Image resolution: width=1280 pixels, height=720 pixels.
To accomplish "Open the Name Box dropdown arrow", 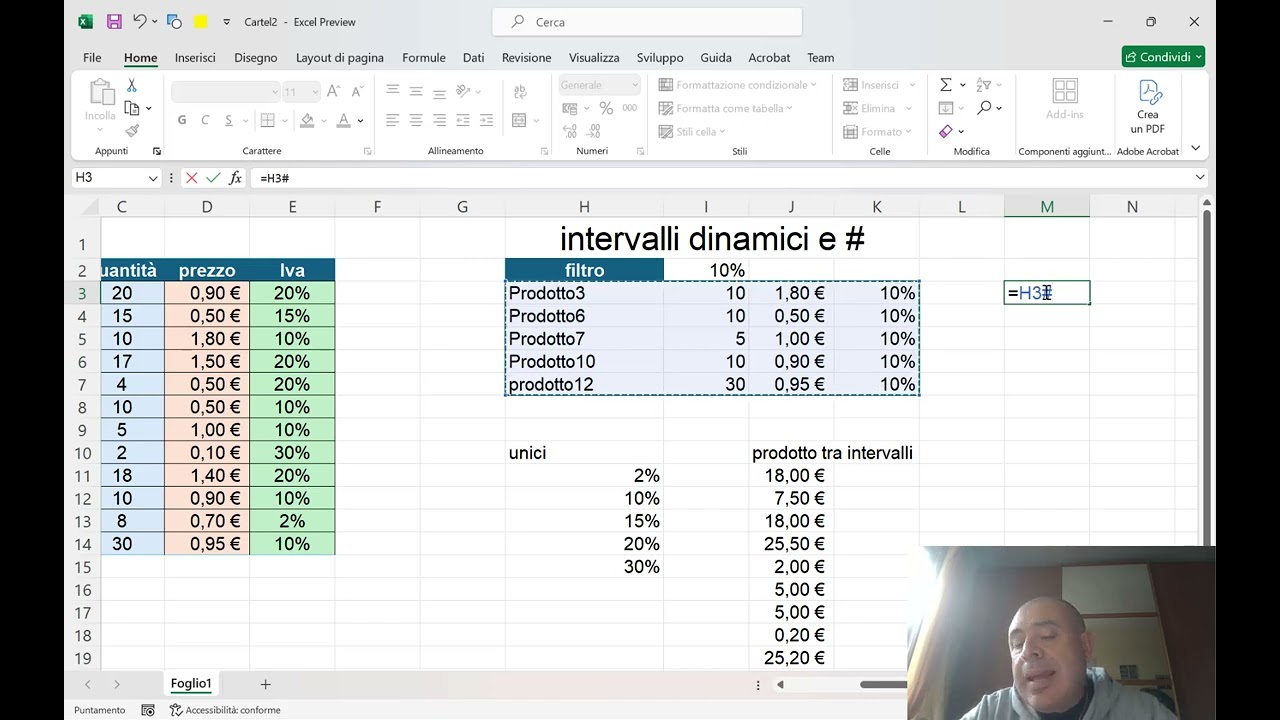I will (x=153, y=178).
